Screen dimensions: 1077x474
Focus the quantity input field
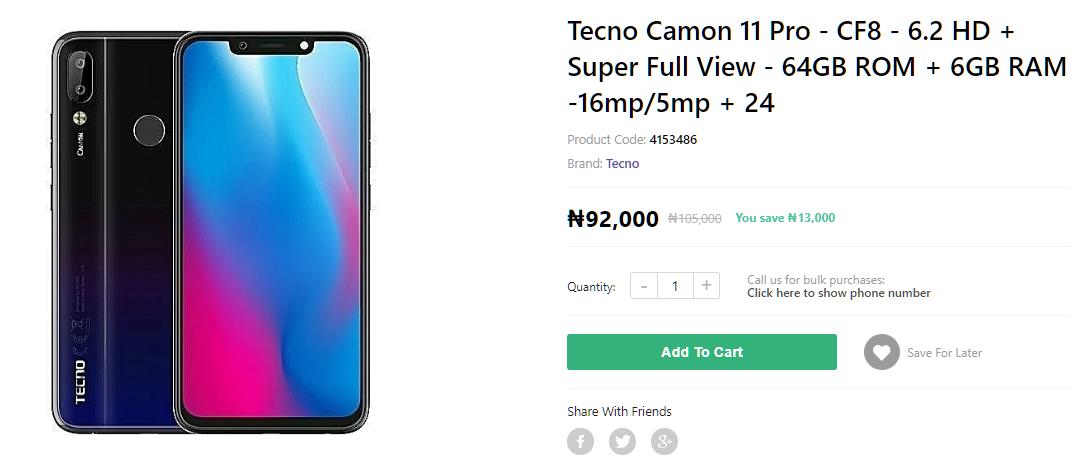point(675,286)
